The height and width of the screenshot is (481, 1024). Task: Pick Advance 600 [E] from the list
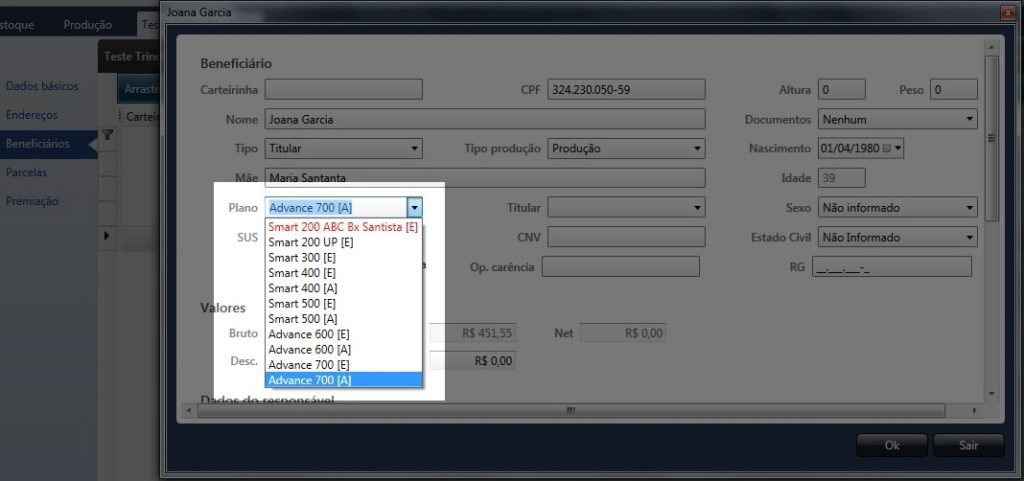tap(344, 334)
